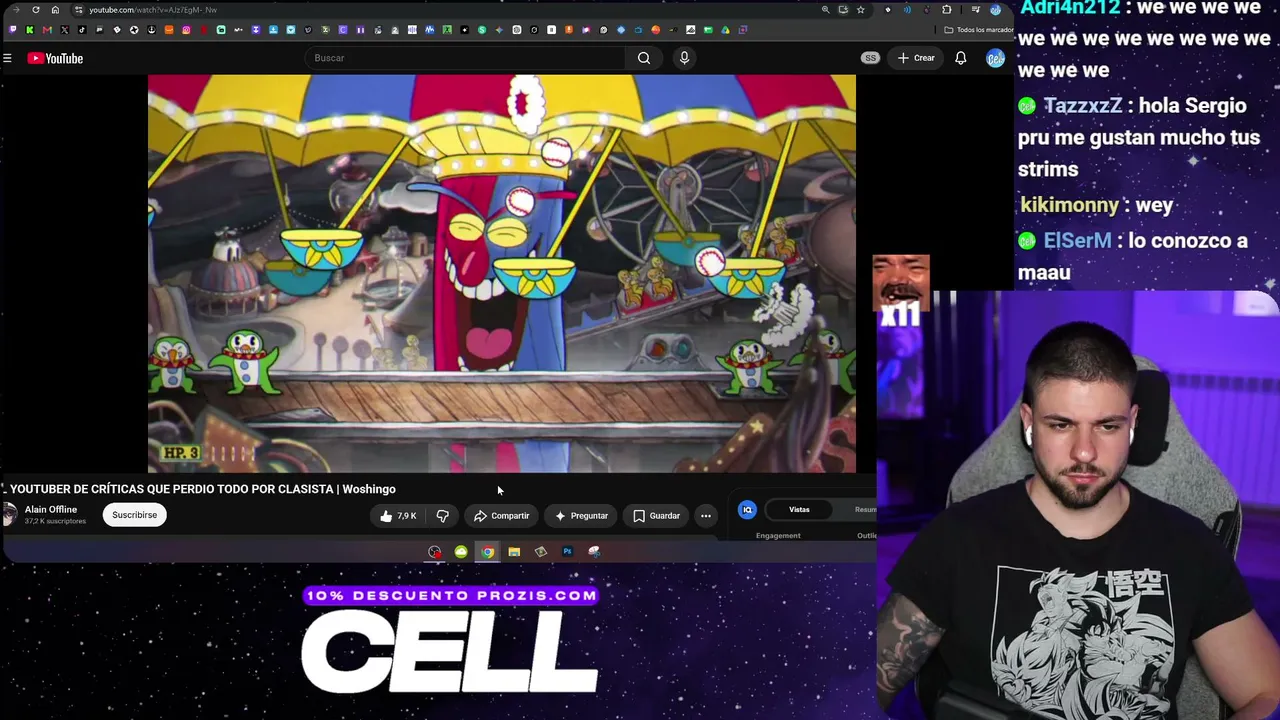Click the 'Buscar' search field
Image resolution: width=1280 pixels, height=720 pixels.
click(x=465, y=58)
